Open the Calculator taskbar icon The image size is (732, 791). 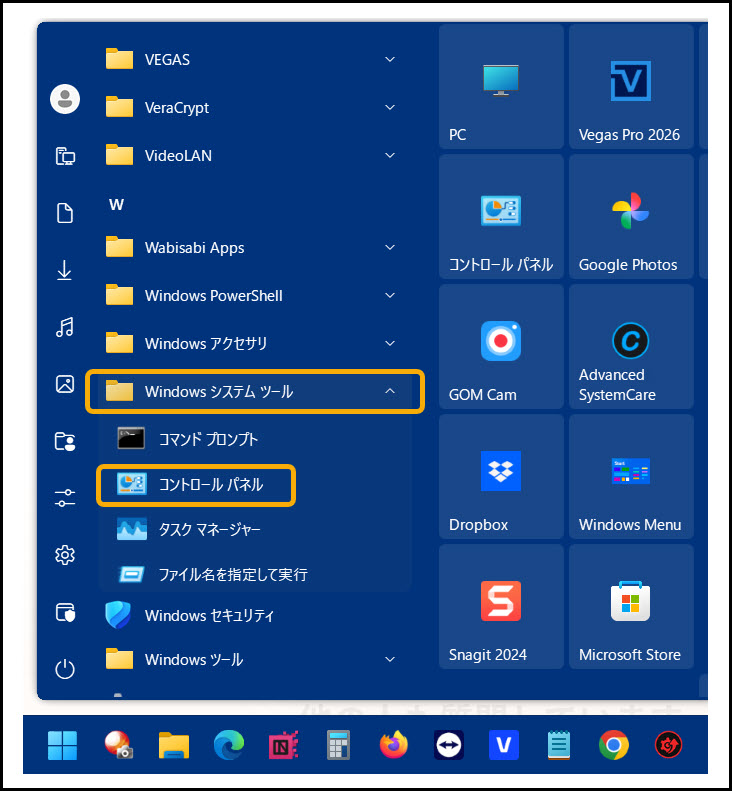[339, 745]
